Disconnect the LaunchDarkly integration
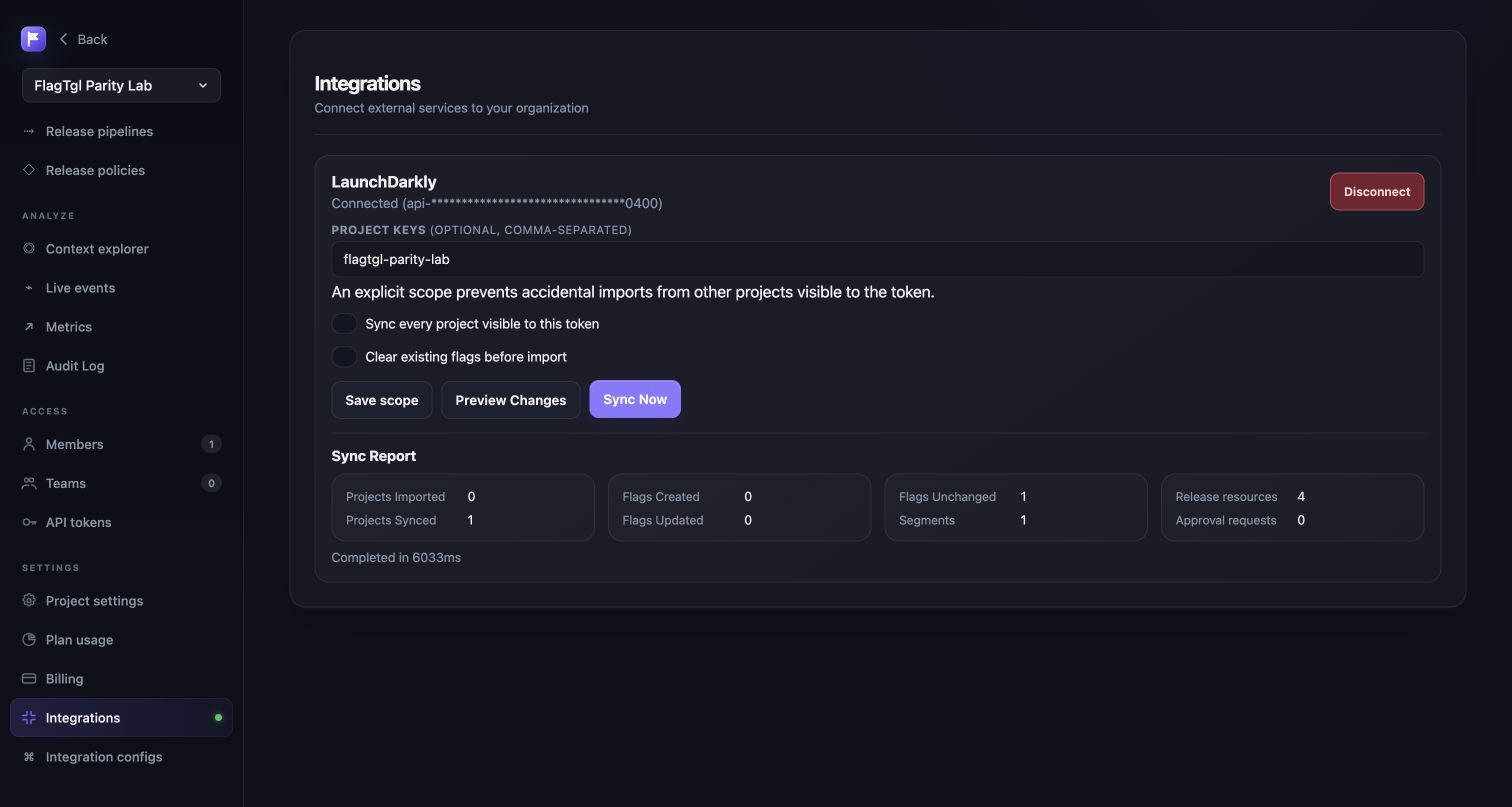The width and height of the screenshot is (1512, 807). (x=1377, y=192)
